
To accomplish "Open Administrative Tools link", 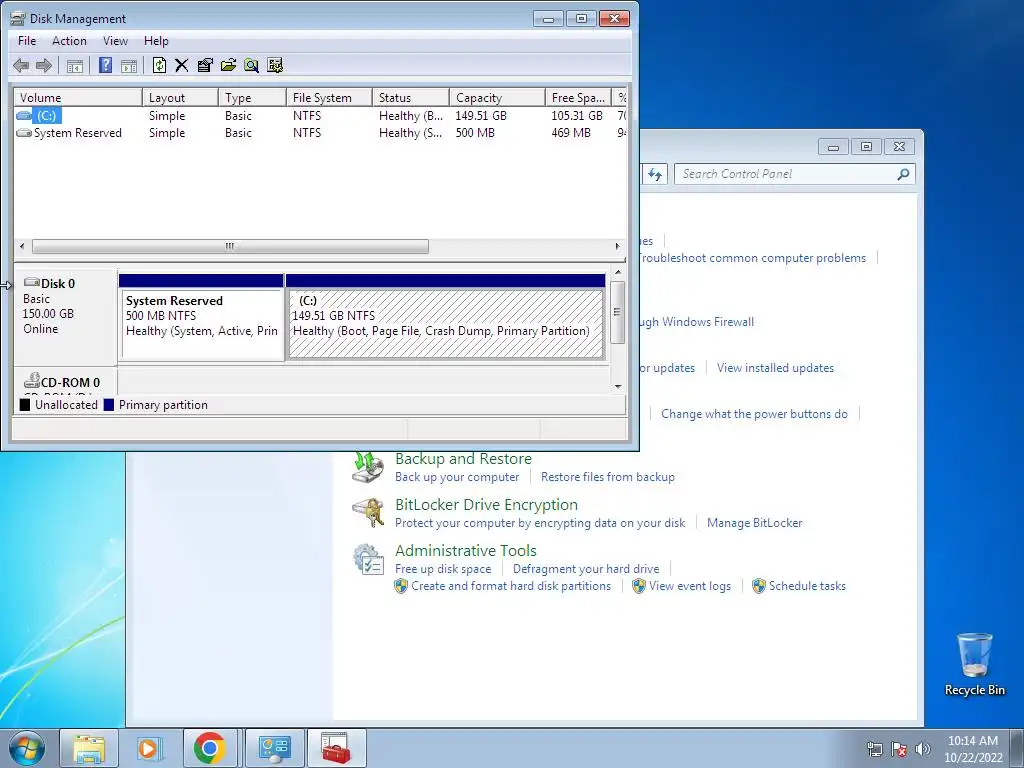I will click(466, 551).
